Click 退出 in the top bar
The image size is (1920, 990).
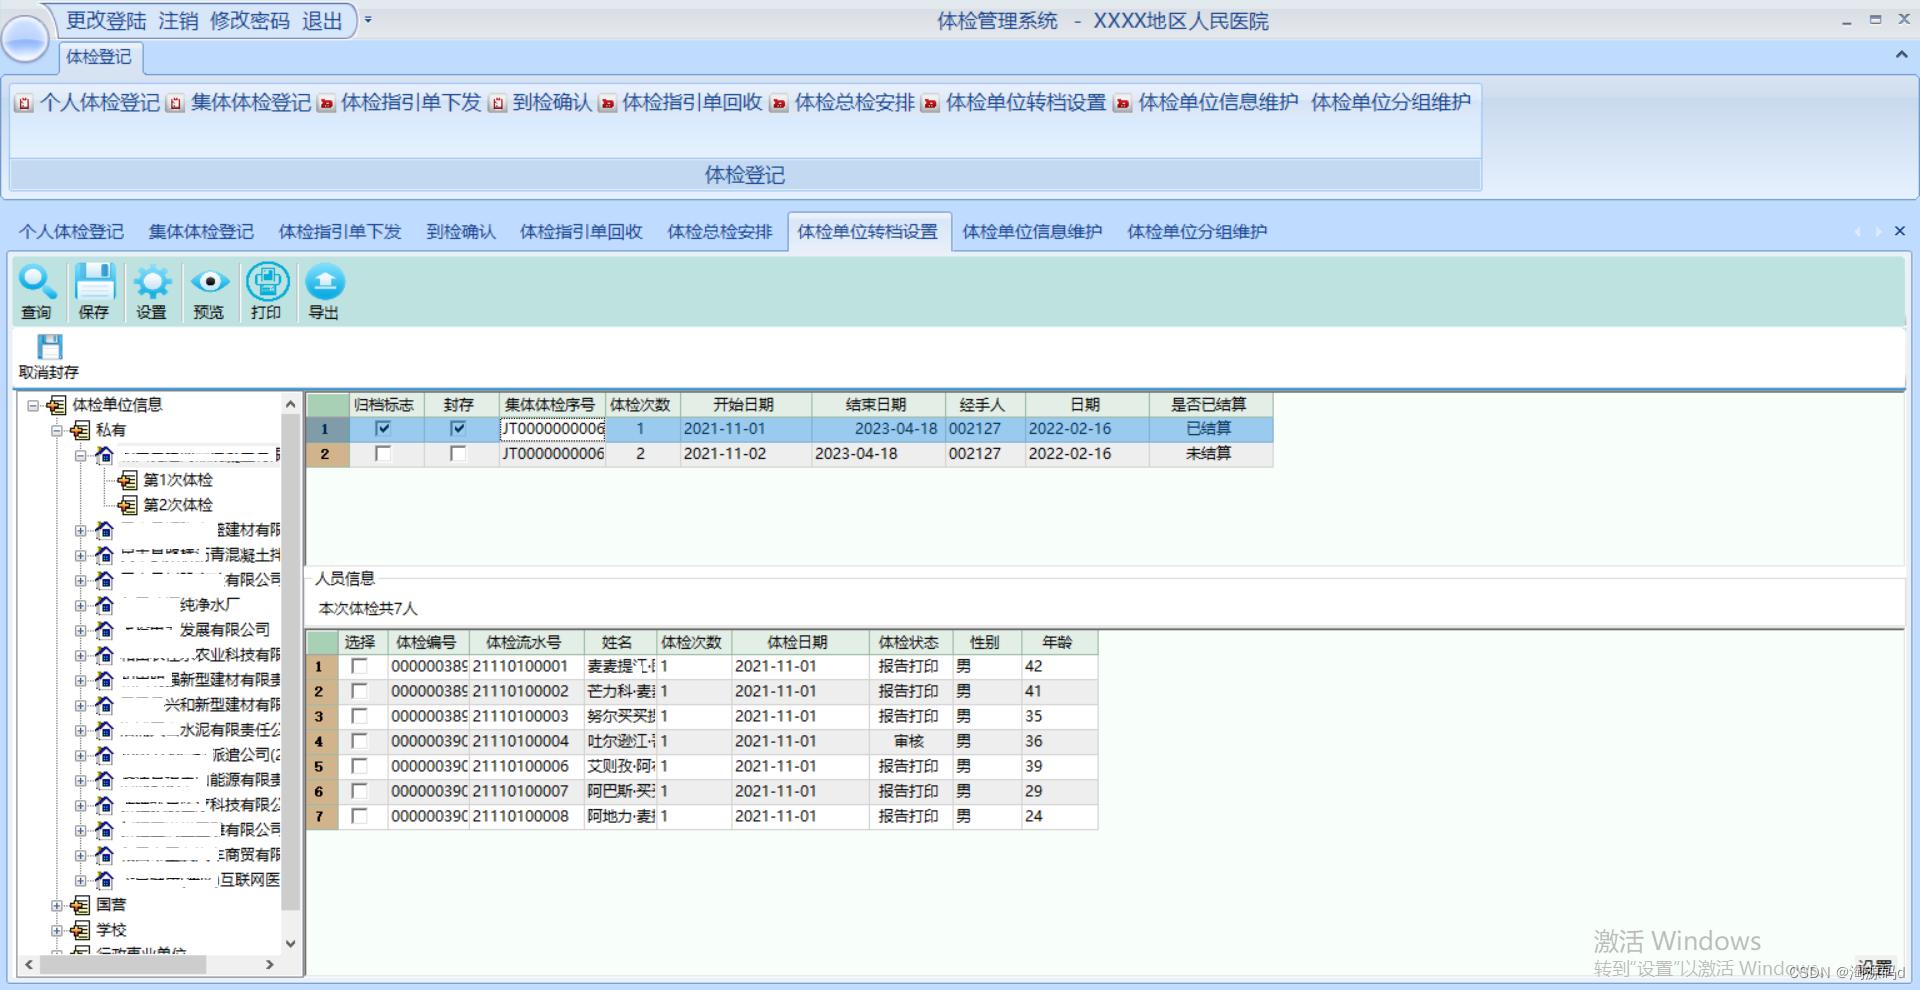322,21
